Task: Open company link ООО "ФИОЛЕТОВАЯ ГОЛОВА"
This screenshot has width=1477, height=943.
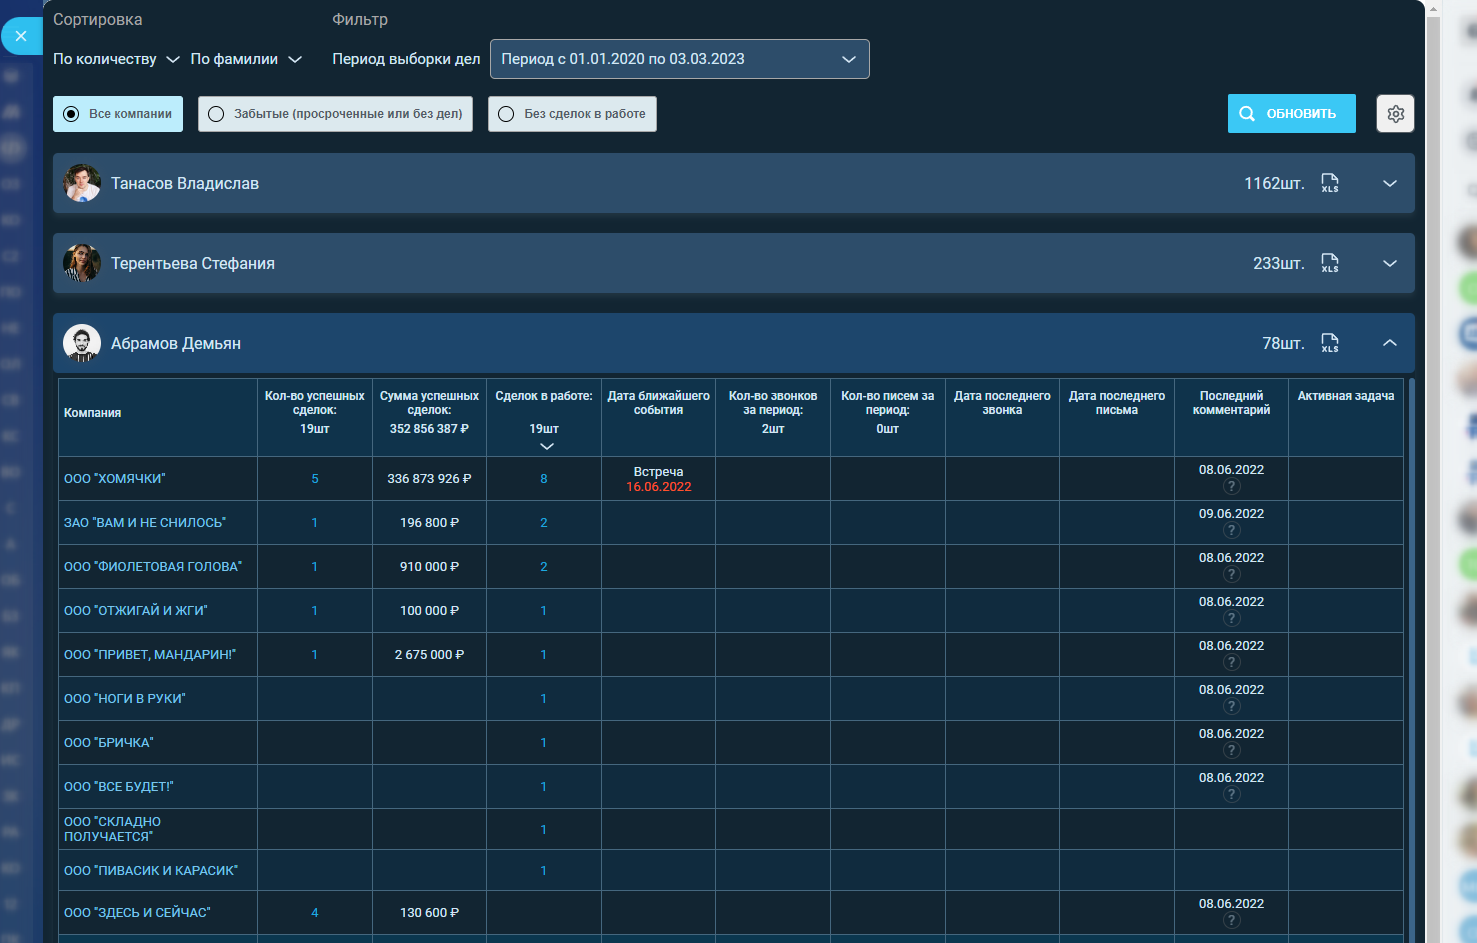Action: [x=153, y=567]
